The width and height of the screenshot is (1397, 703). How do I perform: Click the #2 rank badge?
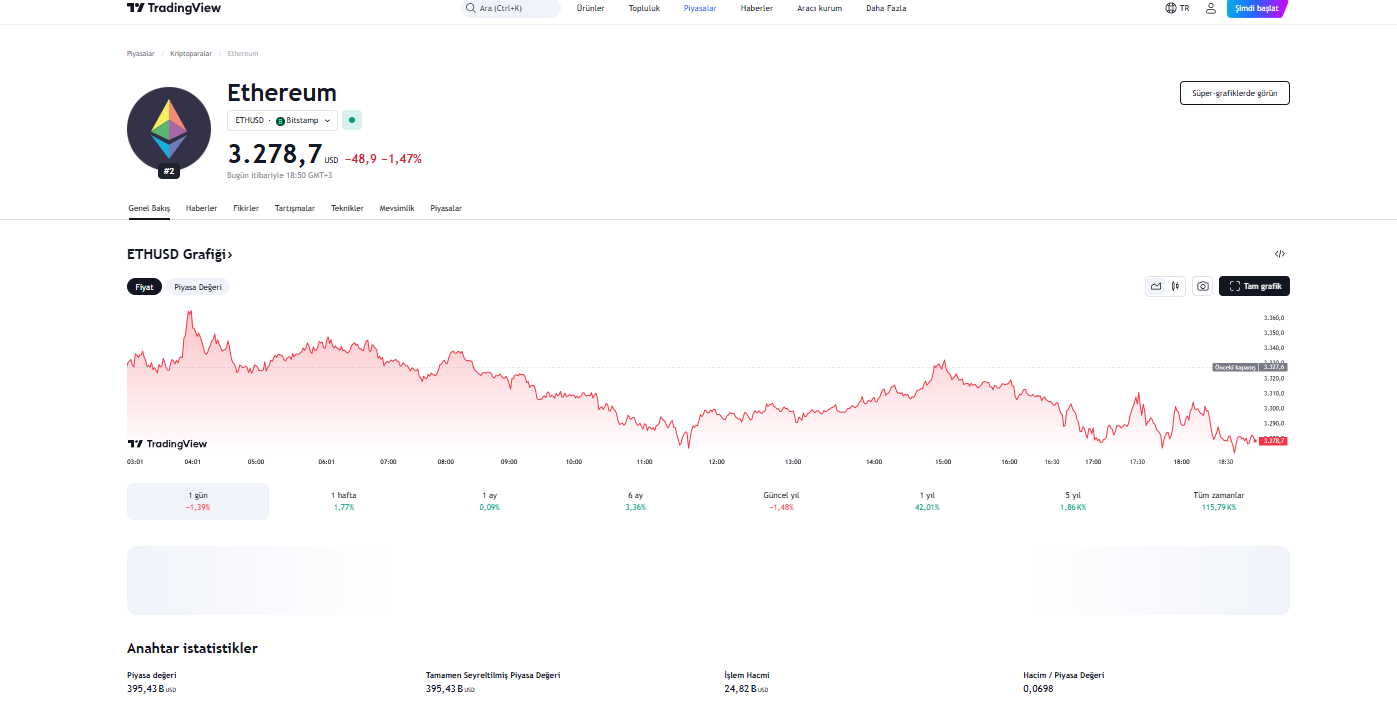(x=169, y=171)
